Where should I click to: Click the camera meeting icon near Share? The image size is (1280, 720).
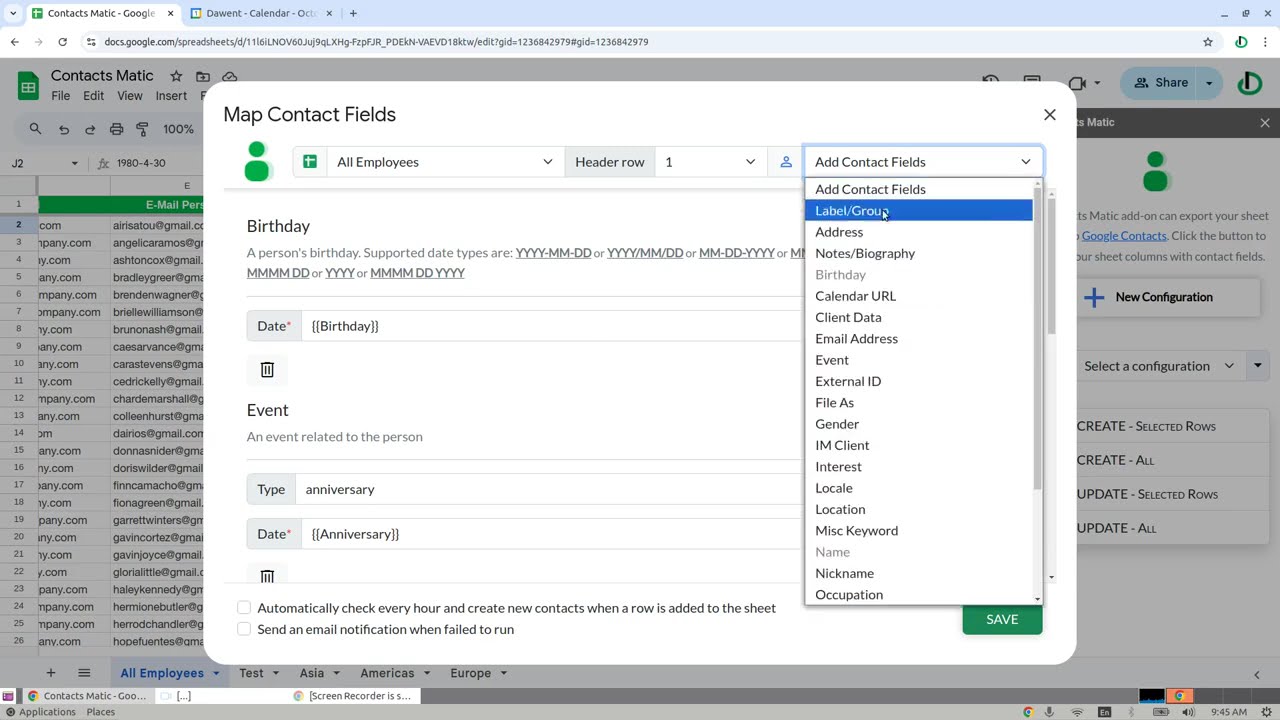tap(1076, 83)
